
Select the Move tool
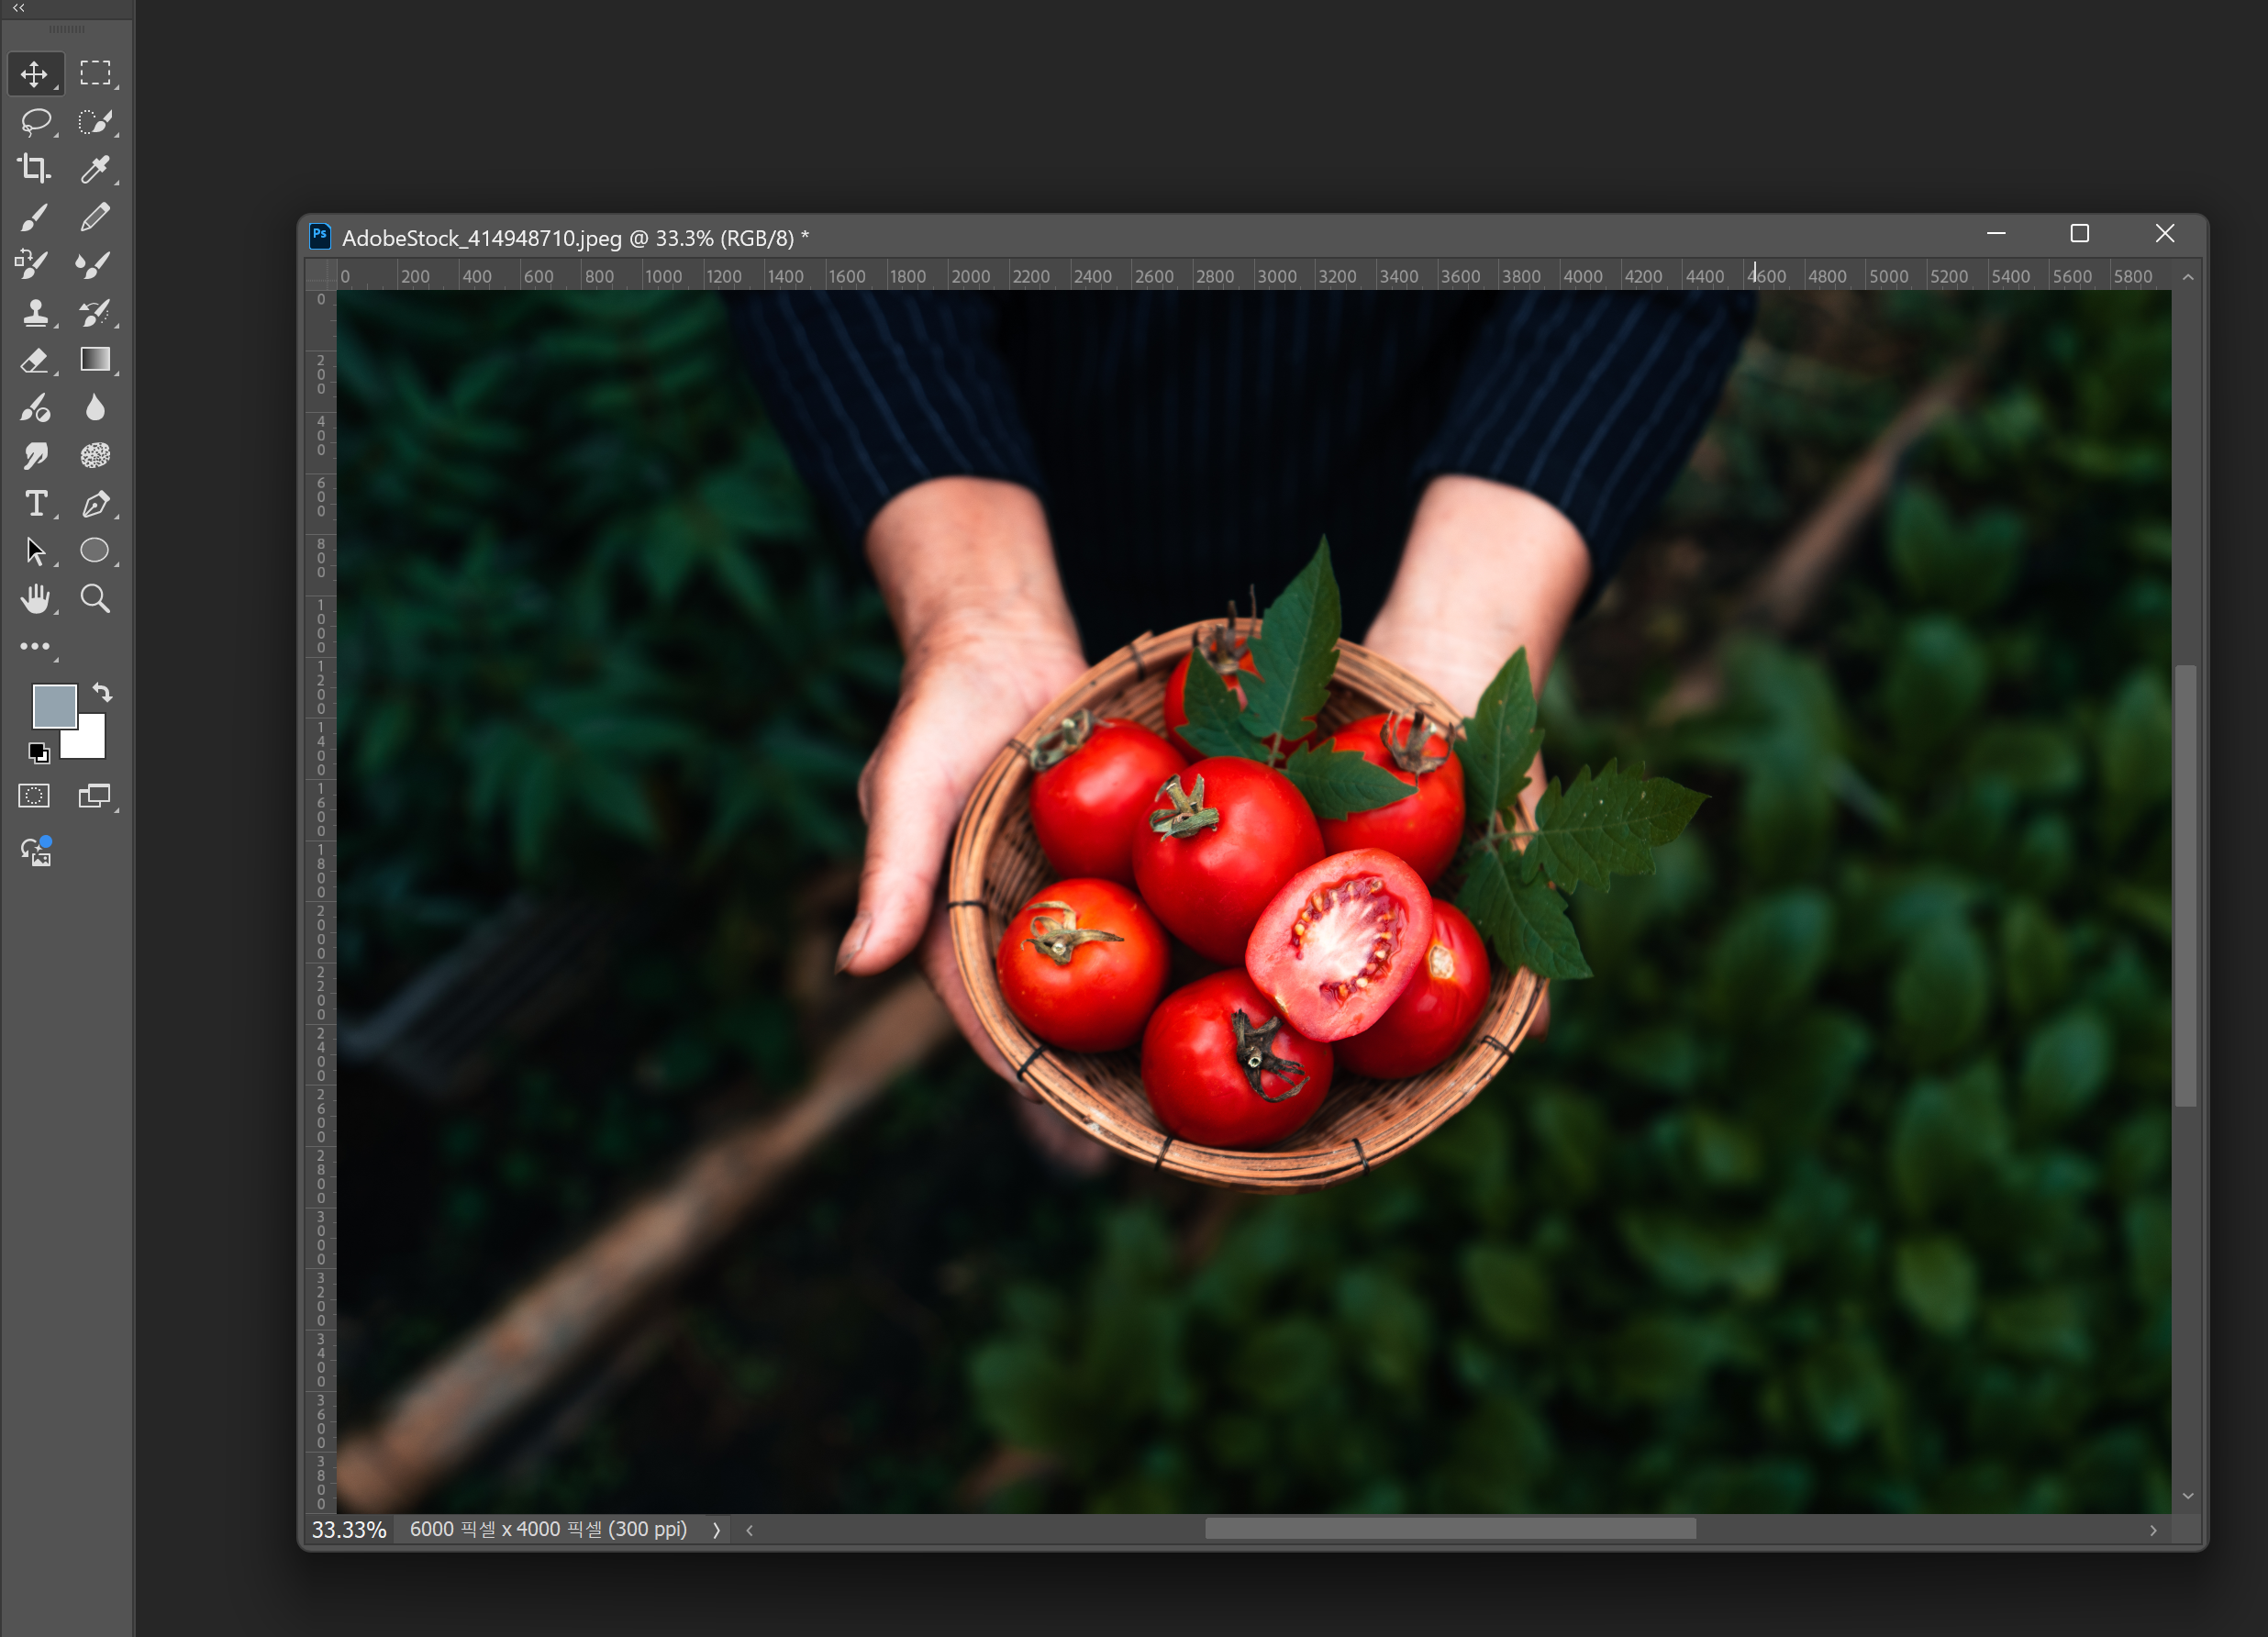click(x=34, y=74)
